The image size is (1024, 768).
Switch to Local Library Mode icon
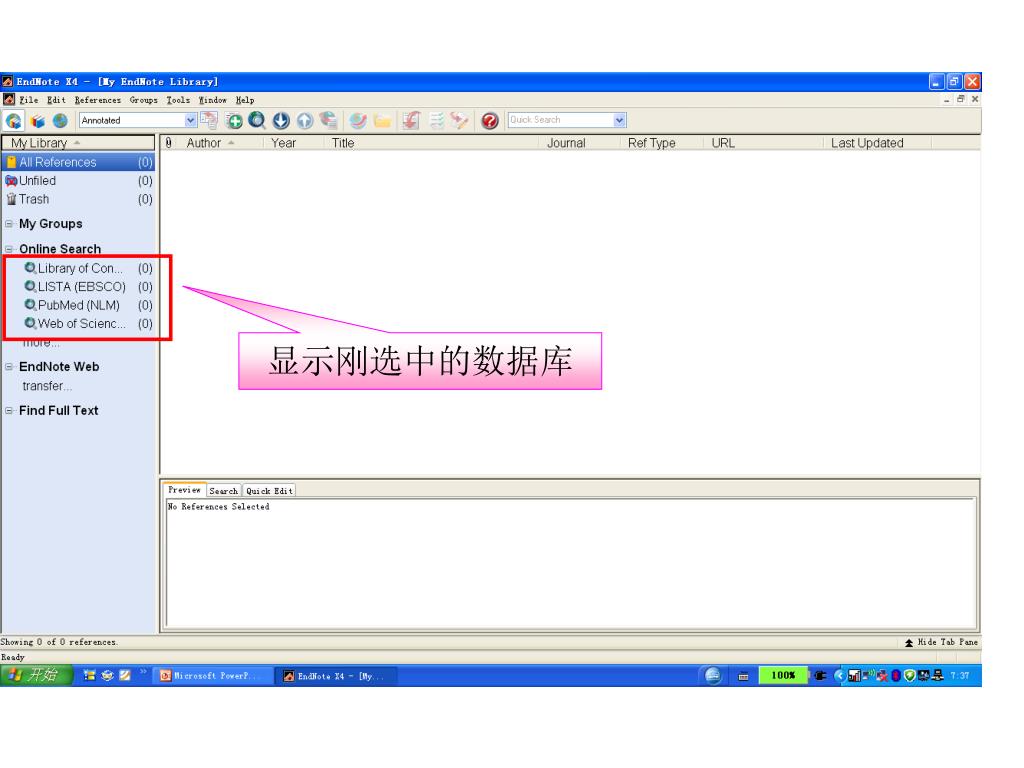click(38, 121)
